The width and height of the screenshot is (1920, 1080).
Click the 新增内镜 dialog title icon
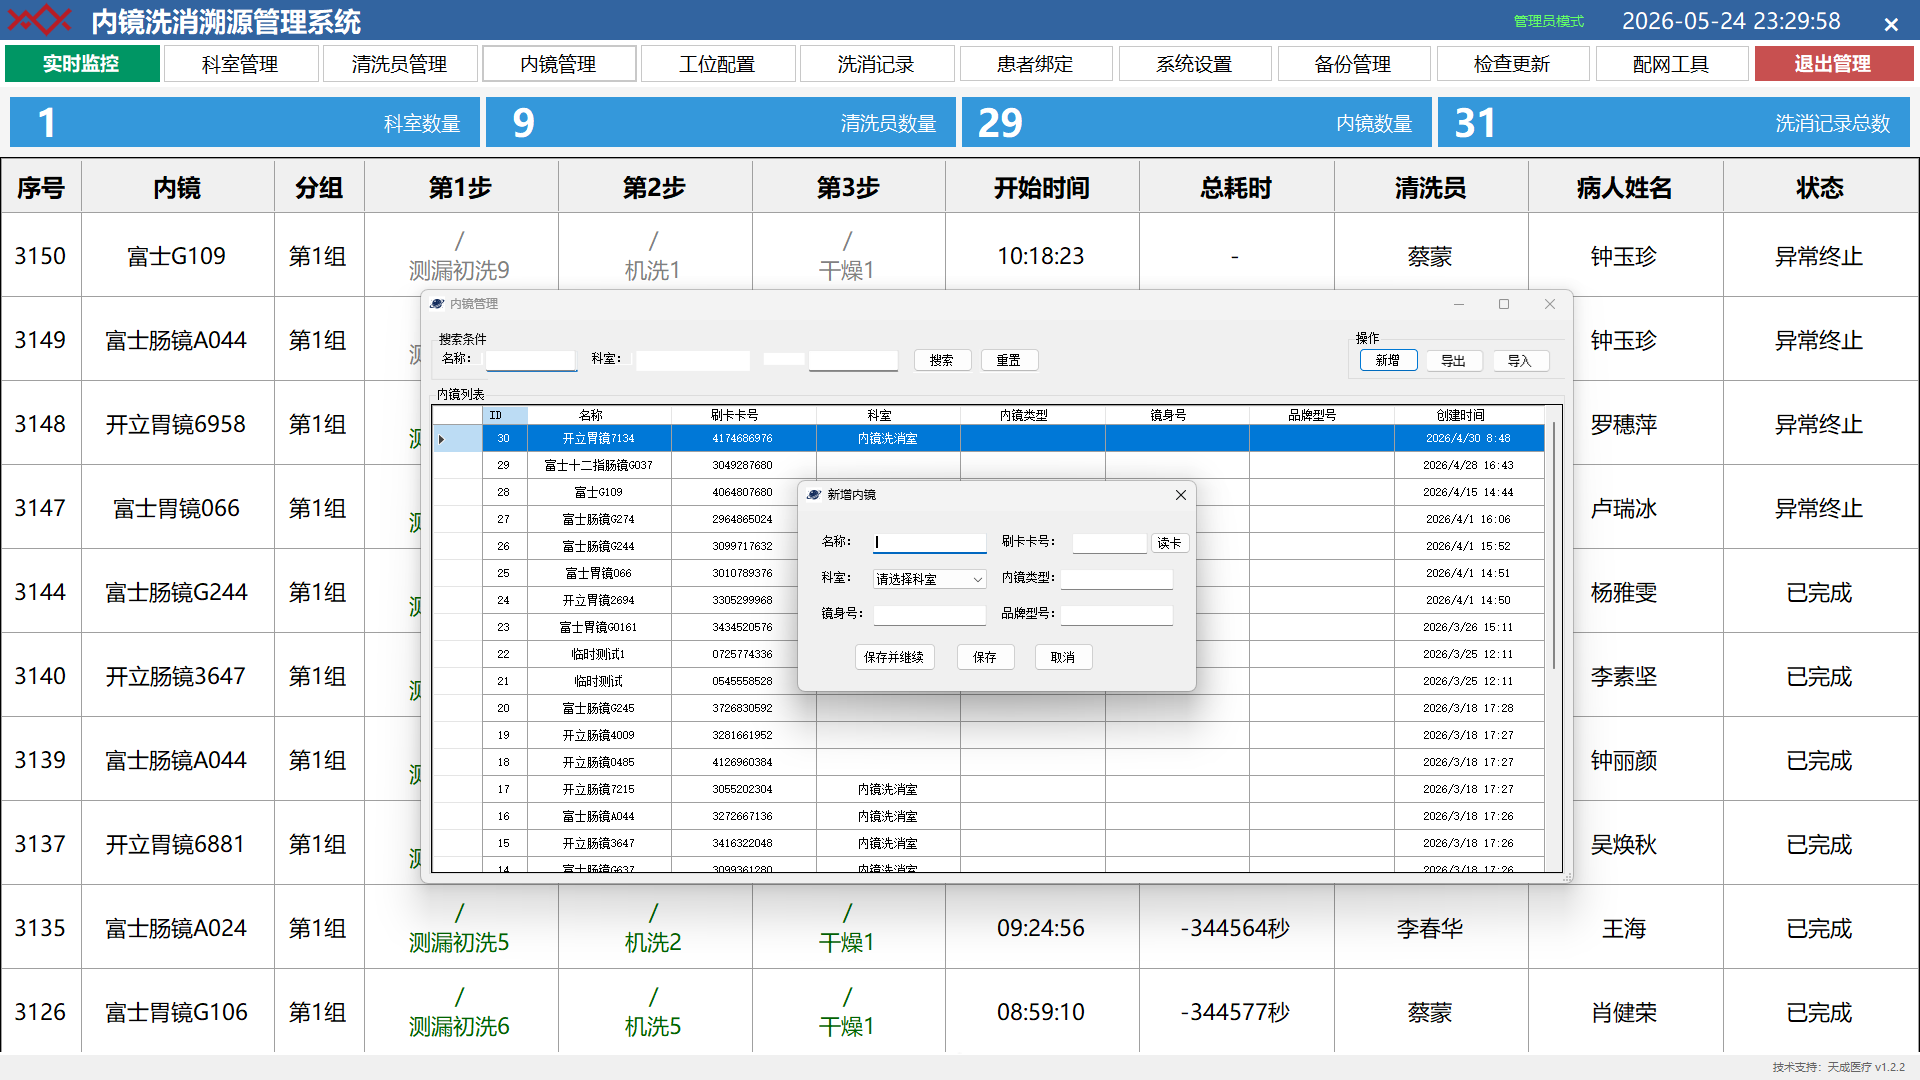814,495
